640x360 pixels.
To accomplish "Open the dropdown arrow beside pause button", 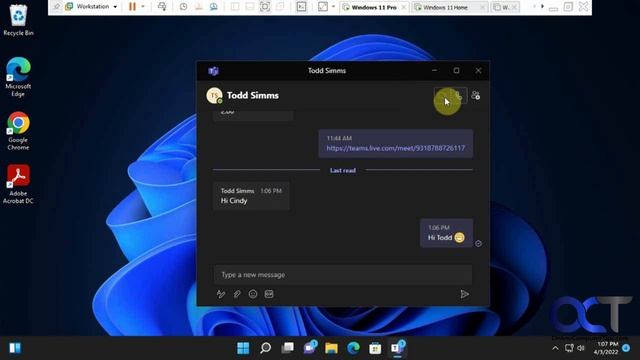I will click(143, 7).
